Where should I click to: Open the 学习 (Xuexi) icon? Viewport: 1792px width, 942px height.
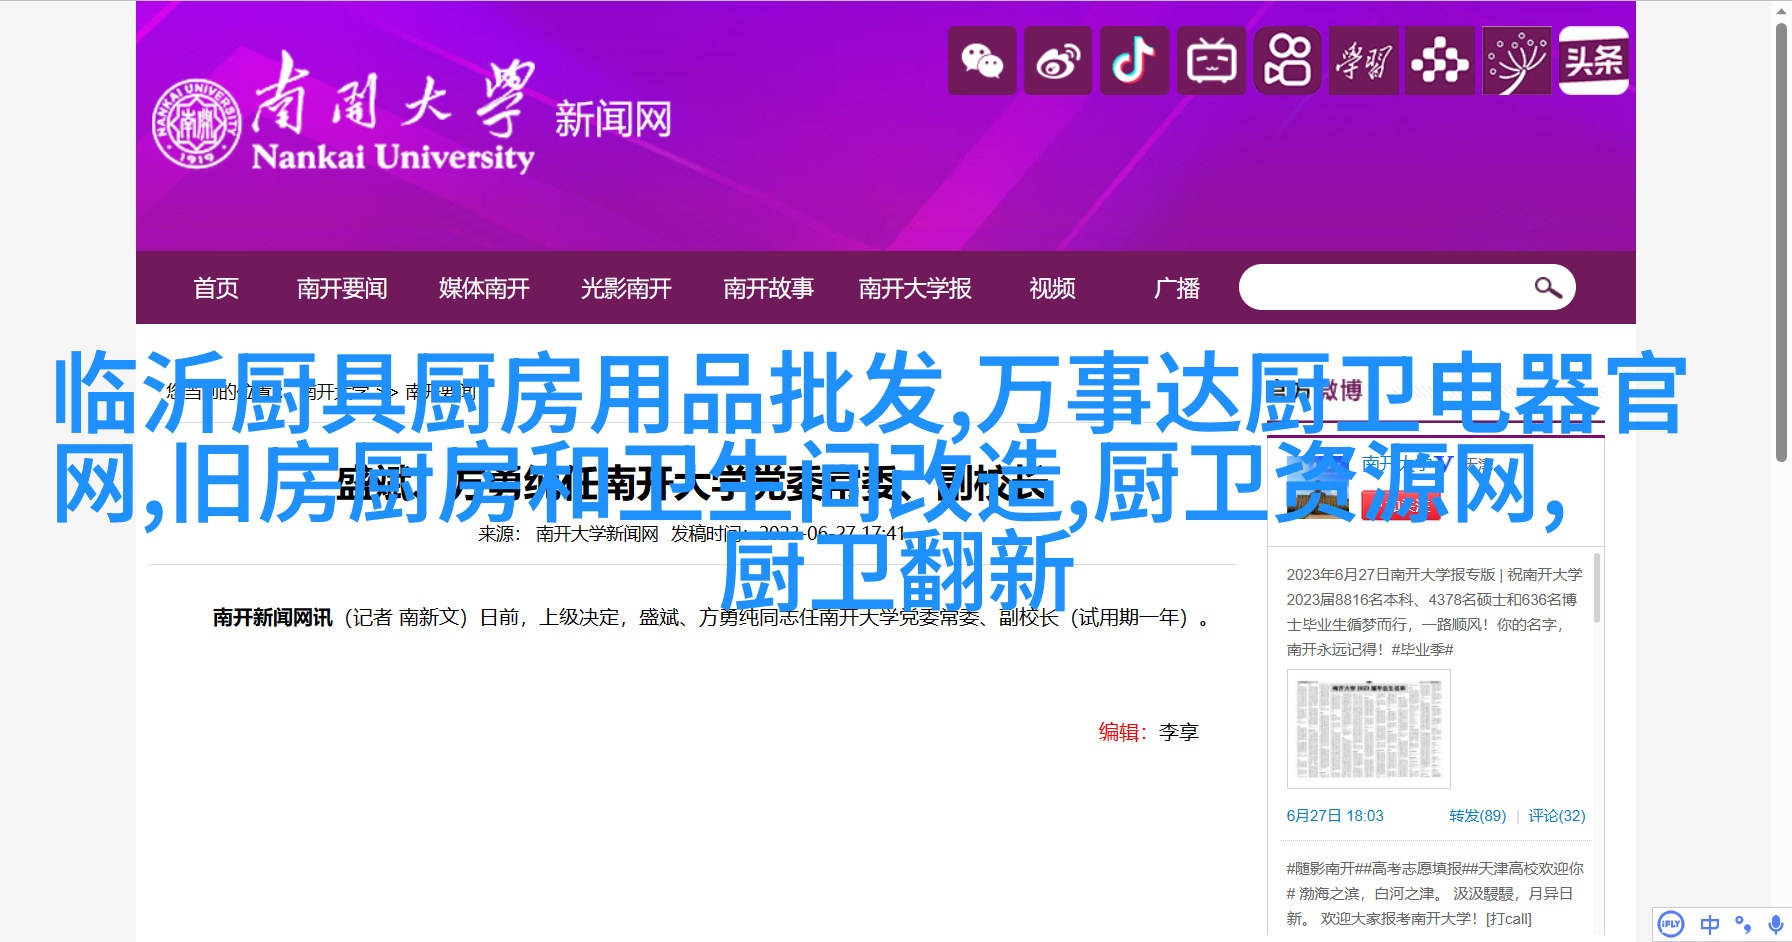click(x=1364, y=61)
